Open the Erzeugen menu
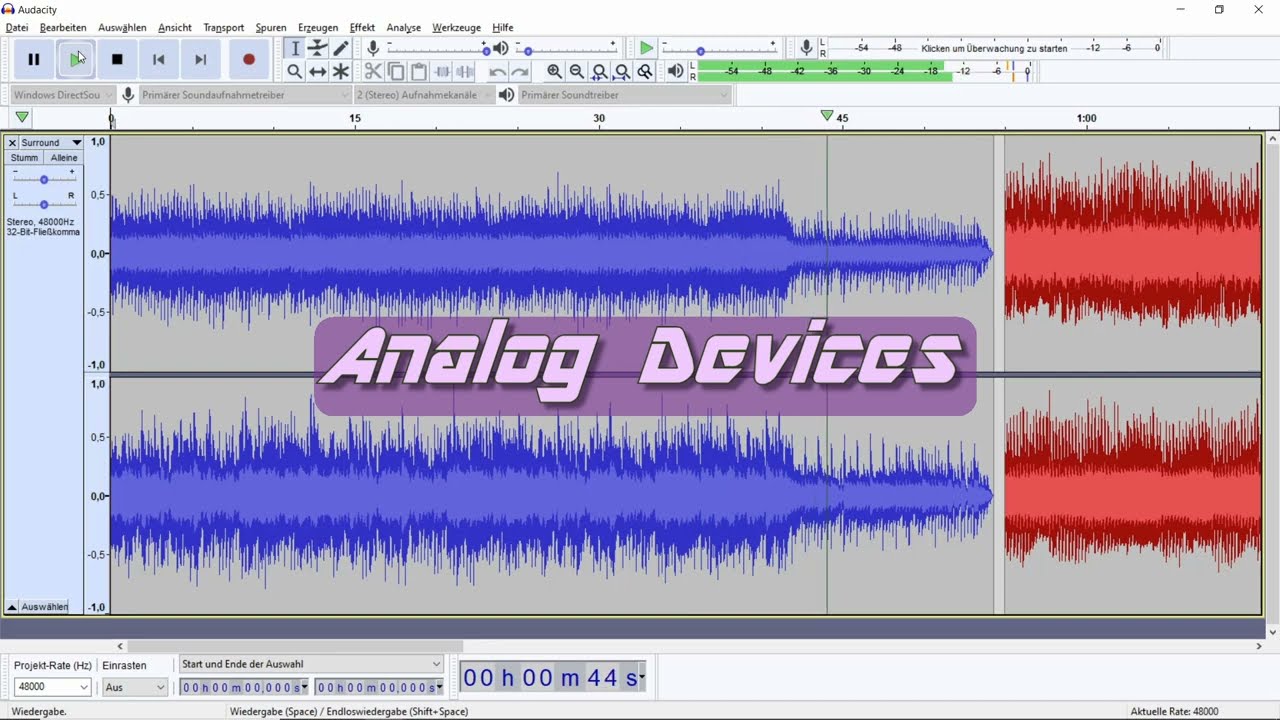The image size is (1280, 720). pyautogui.click(x=318, y=28)
